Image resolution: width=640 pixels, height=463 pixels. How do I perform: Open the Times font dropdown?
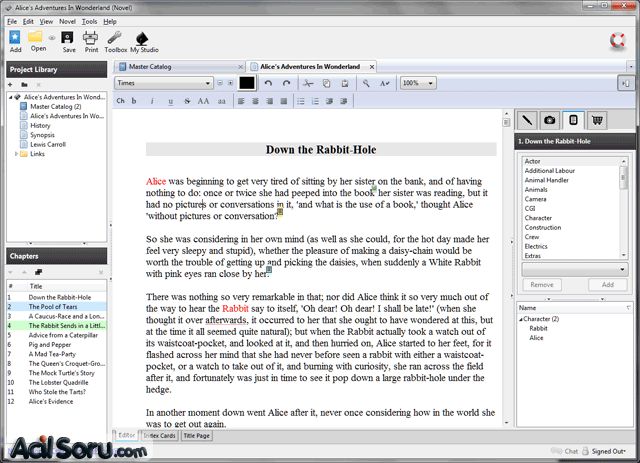pyautogui.click(x=164, y=83)
